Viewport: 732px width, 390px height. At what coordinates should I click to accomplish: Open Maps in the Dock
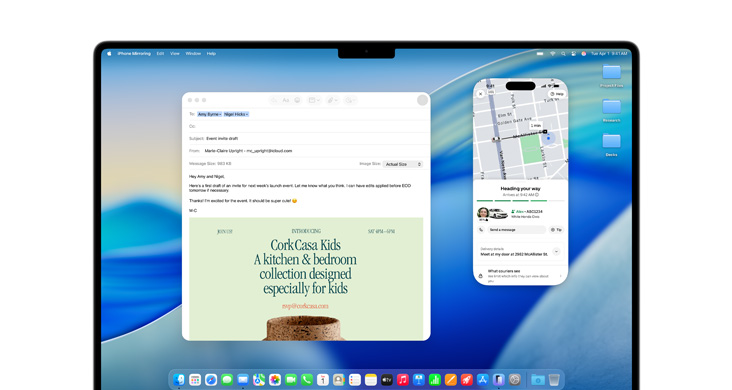pos(259,380)
